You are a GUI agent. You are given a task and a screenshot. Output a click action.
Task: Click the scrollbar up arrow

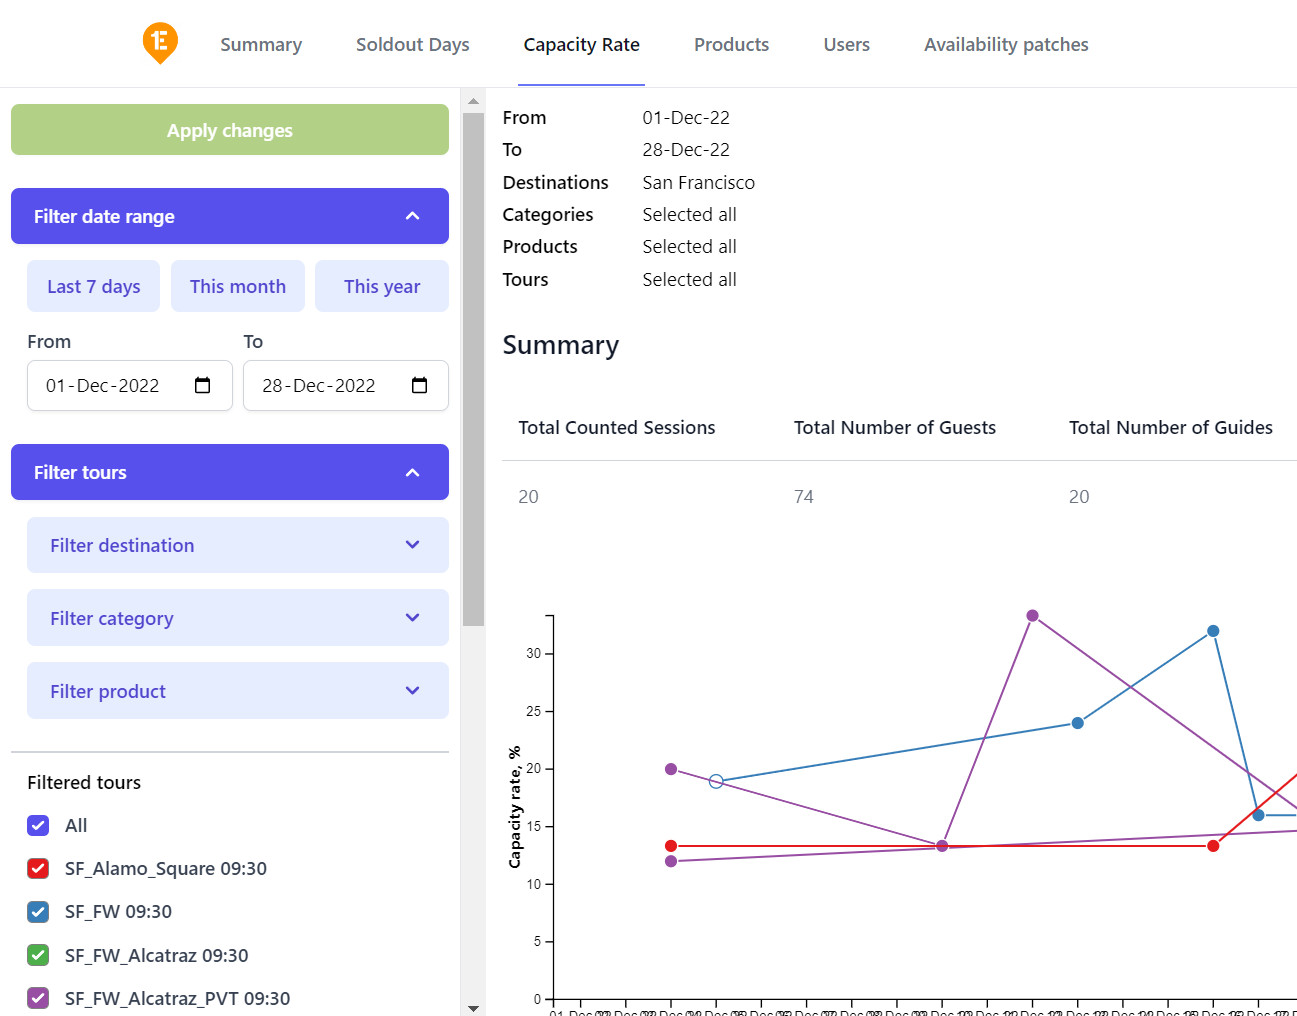click(473, 101)
